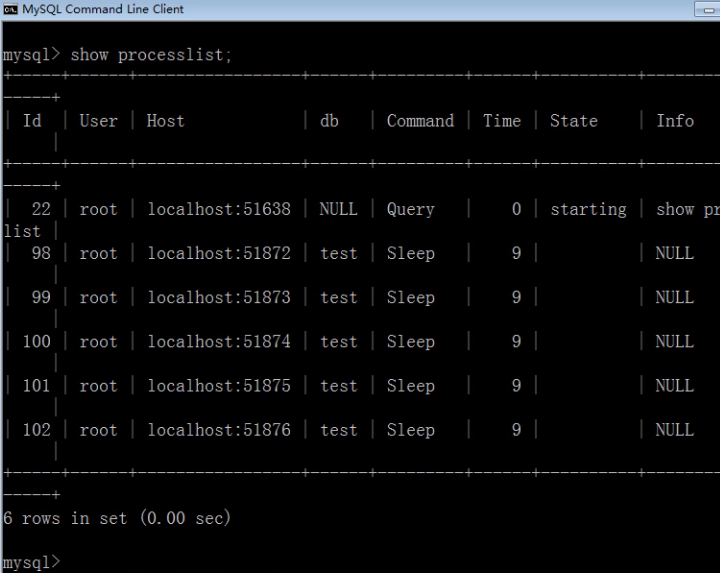Click db 'test' in row with Id 99
Image resolution: width=720 pixels, height=573 pixels.
coord(339,298)
